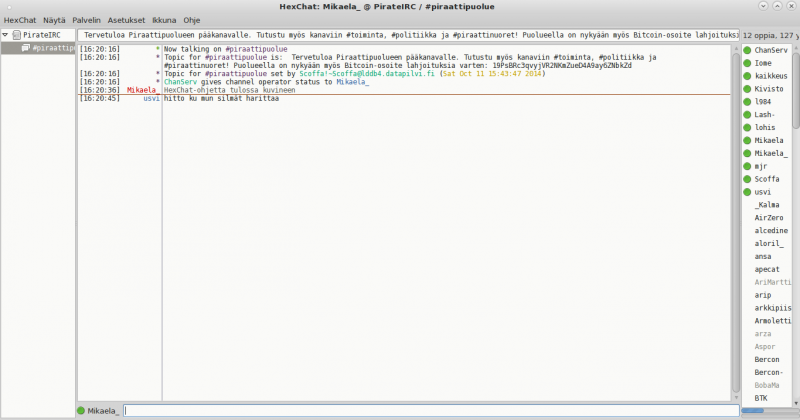This screenshot has width=800, height=420.
Task: Click the chat bubble icon for #piraattipuolue channel
Action: pos(26,47)
